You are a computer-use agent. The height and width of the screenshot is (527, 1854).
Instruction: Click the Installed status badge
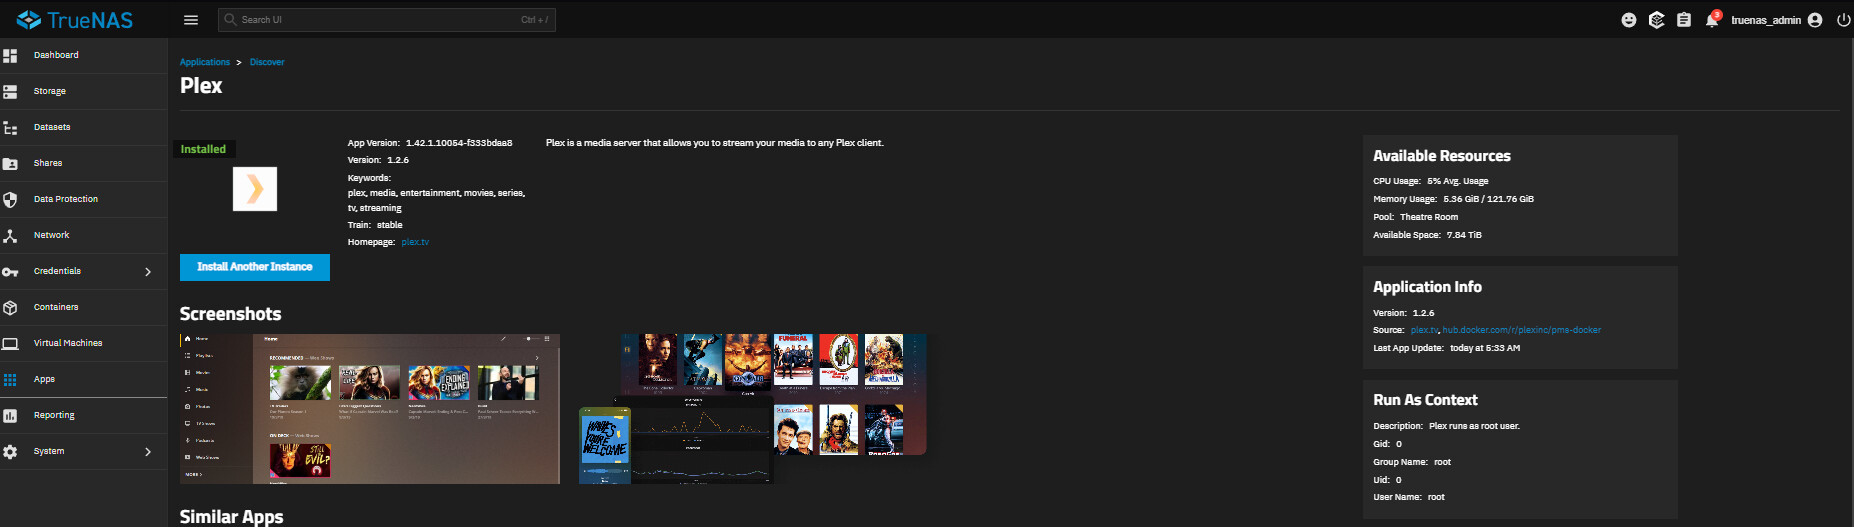203,149
